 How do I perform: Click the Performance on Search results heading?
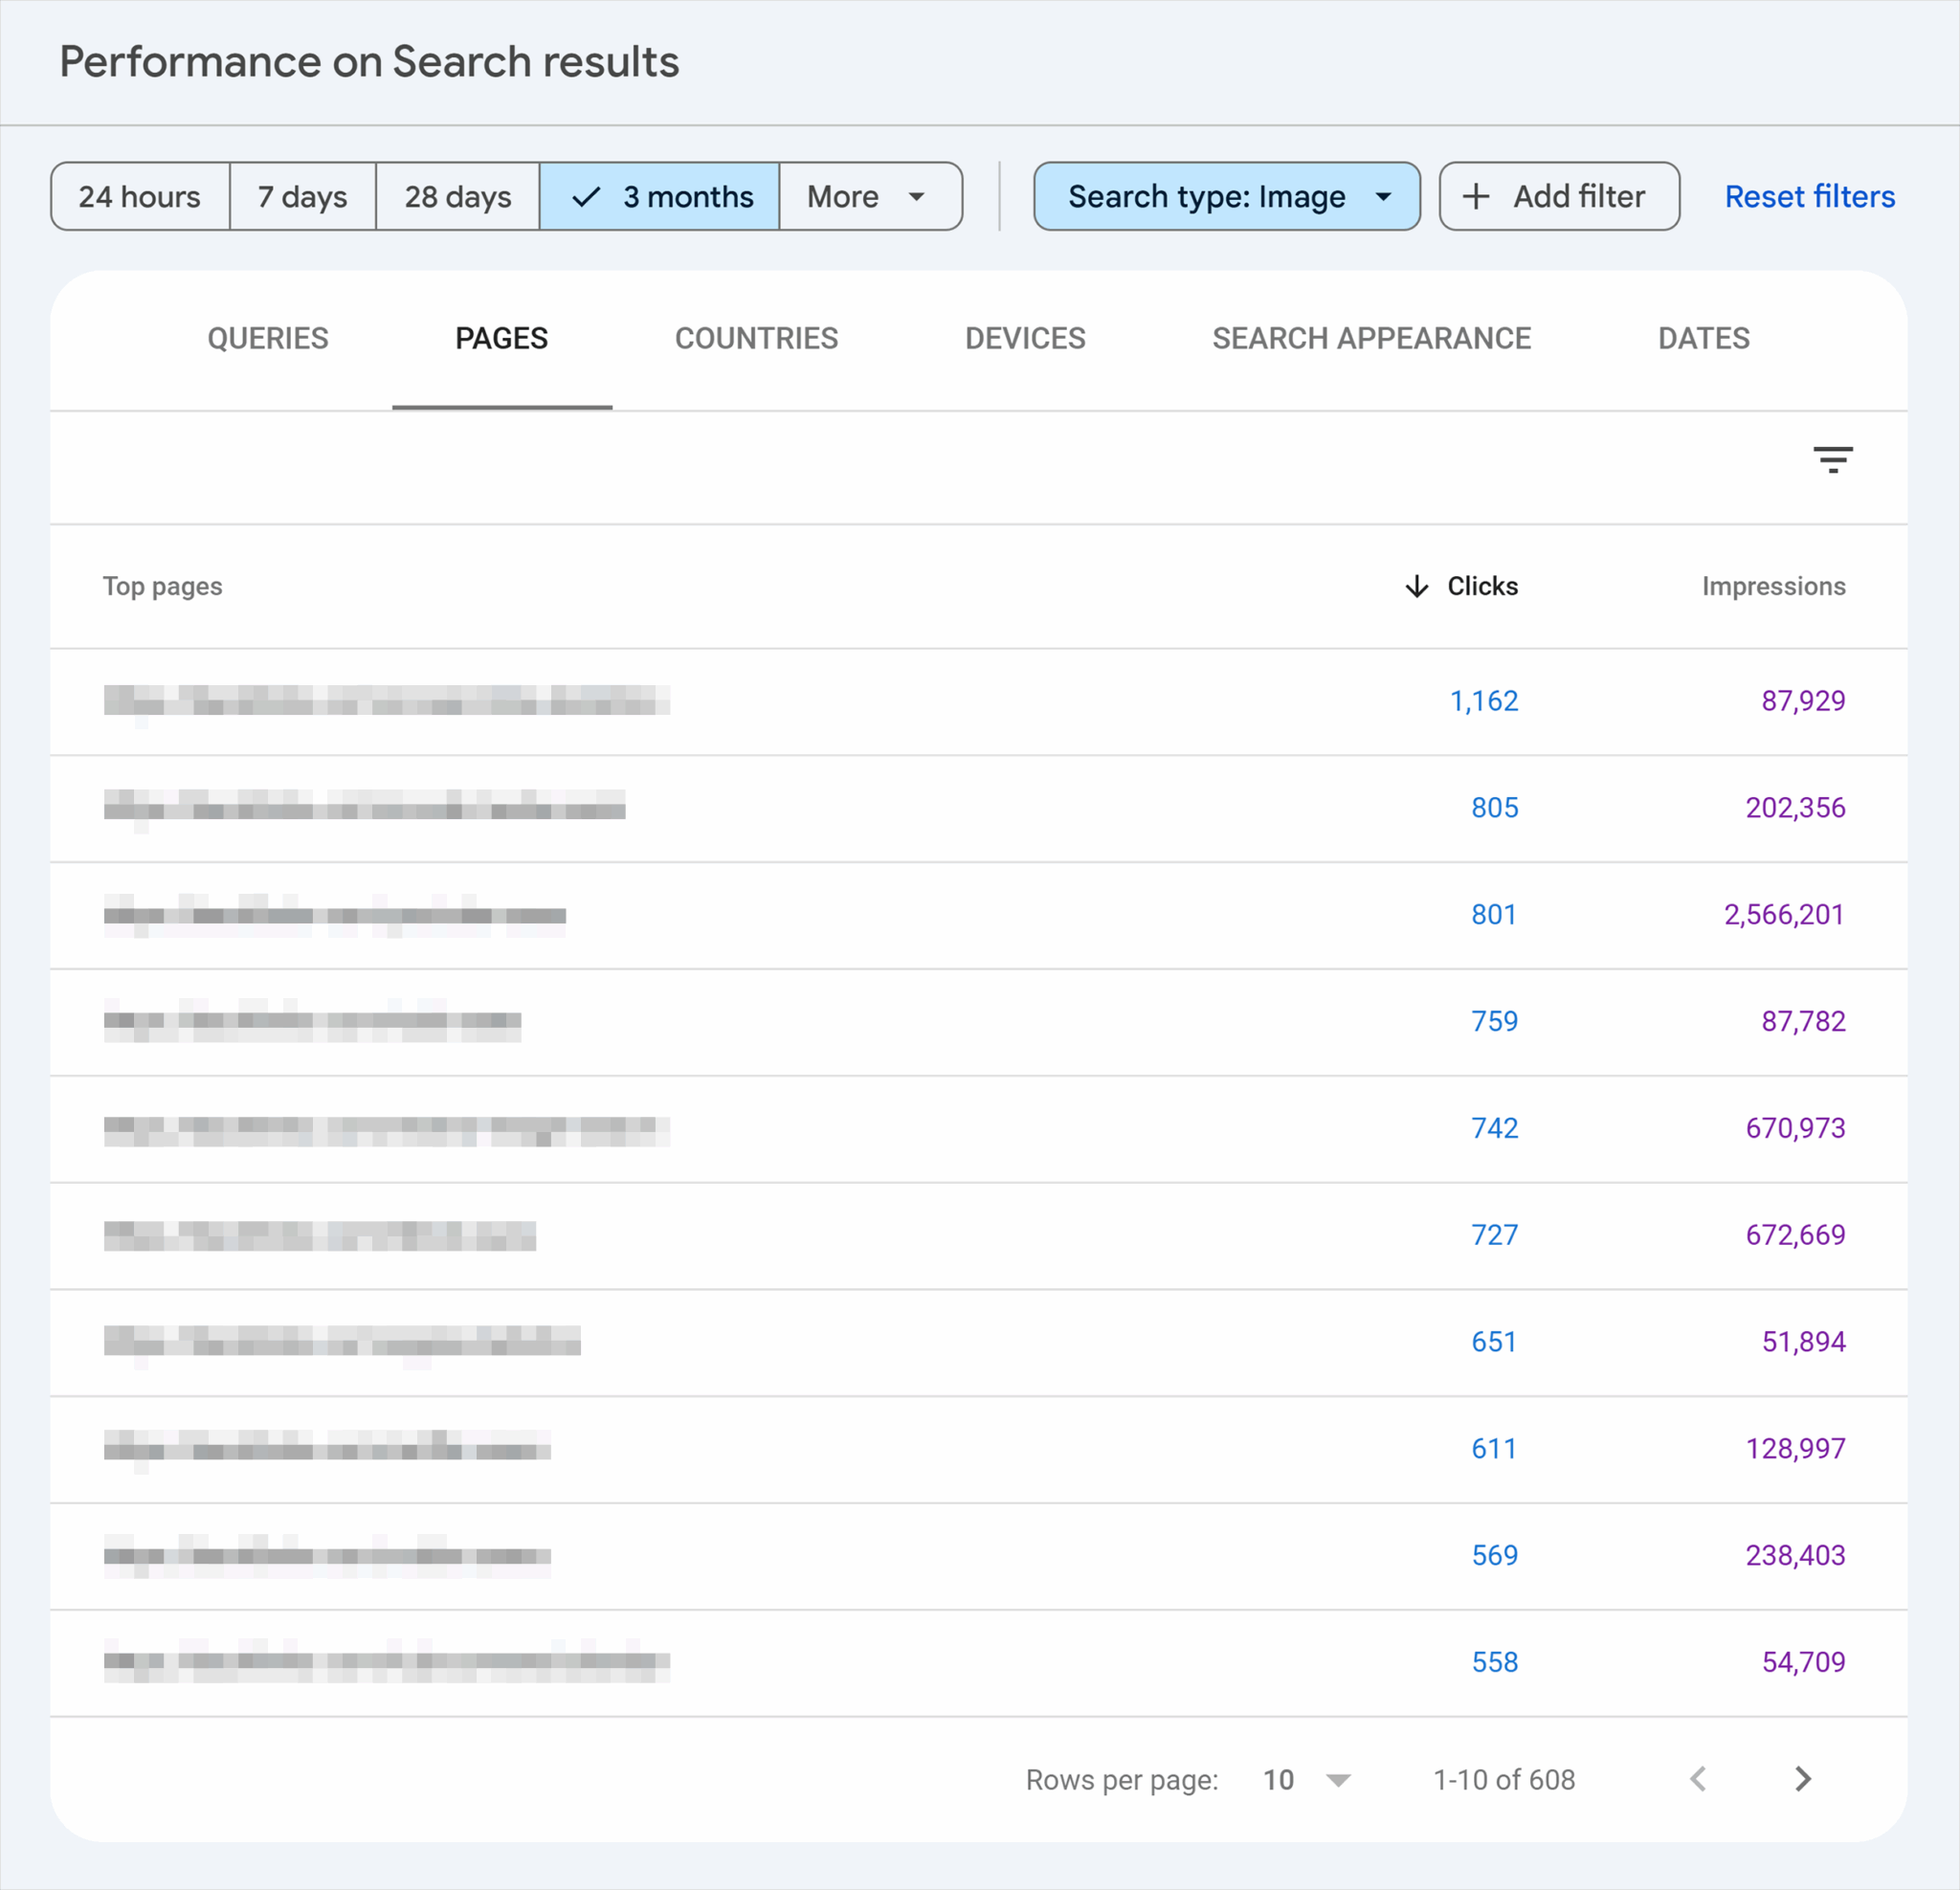pyautogui.click(x=369, y=62)
